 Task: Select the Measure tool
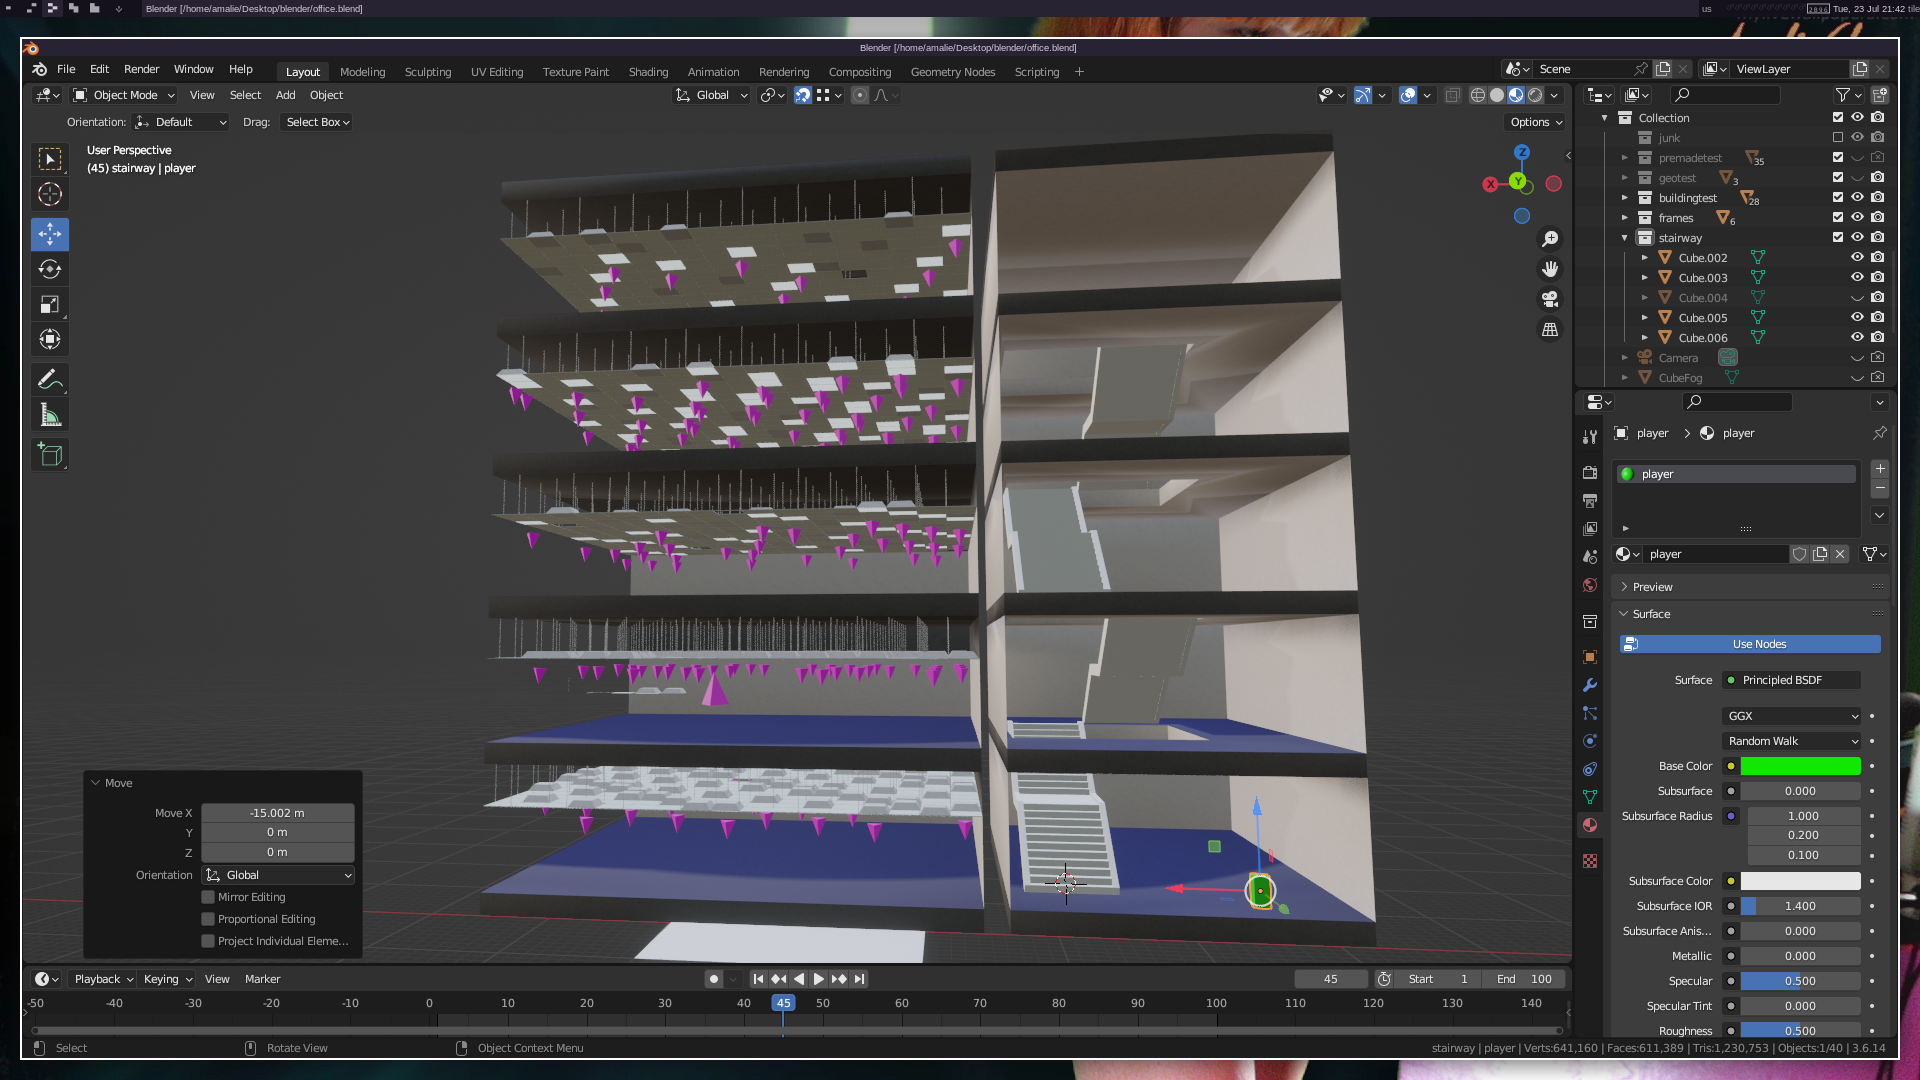(50, 415)
